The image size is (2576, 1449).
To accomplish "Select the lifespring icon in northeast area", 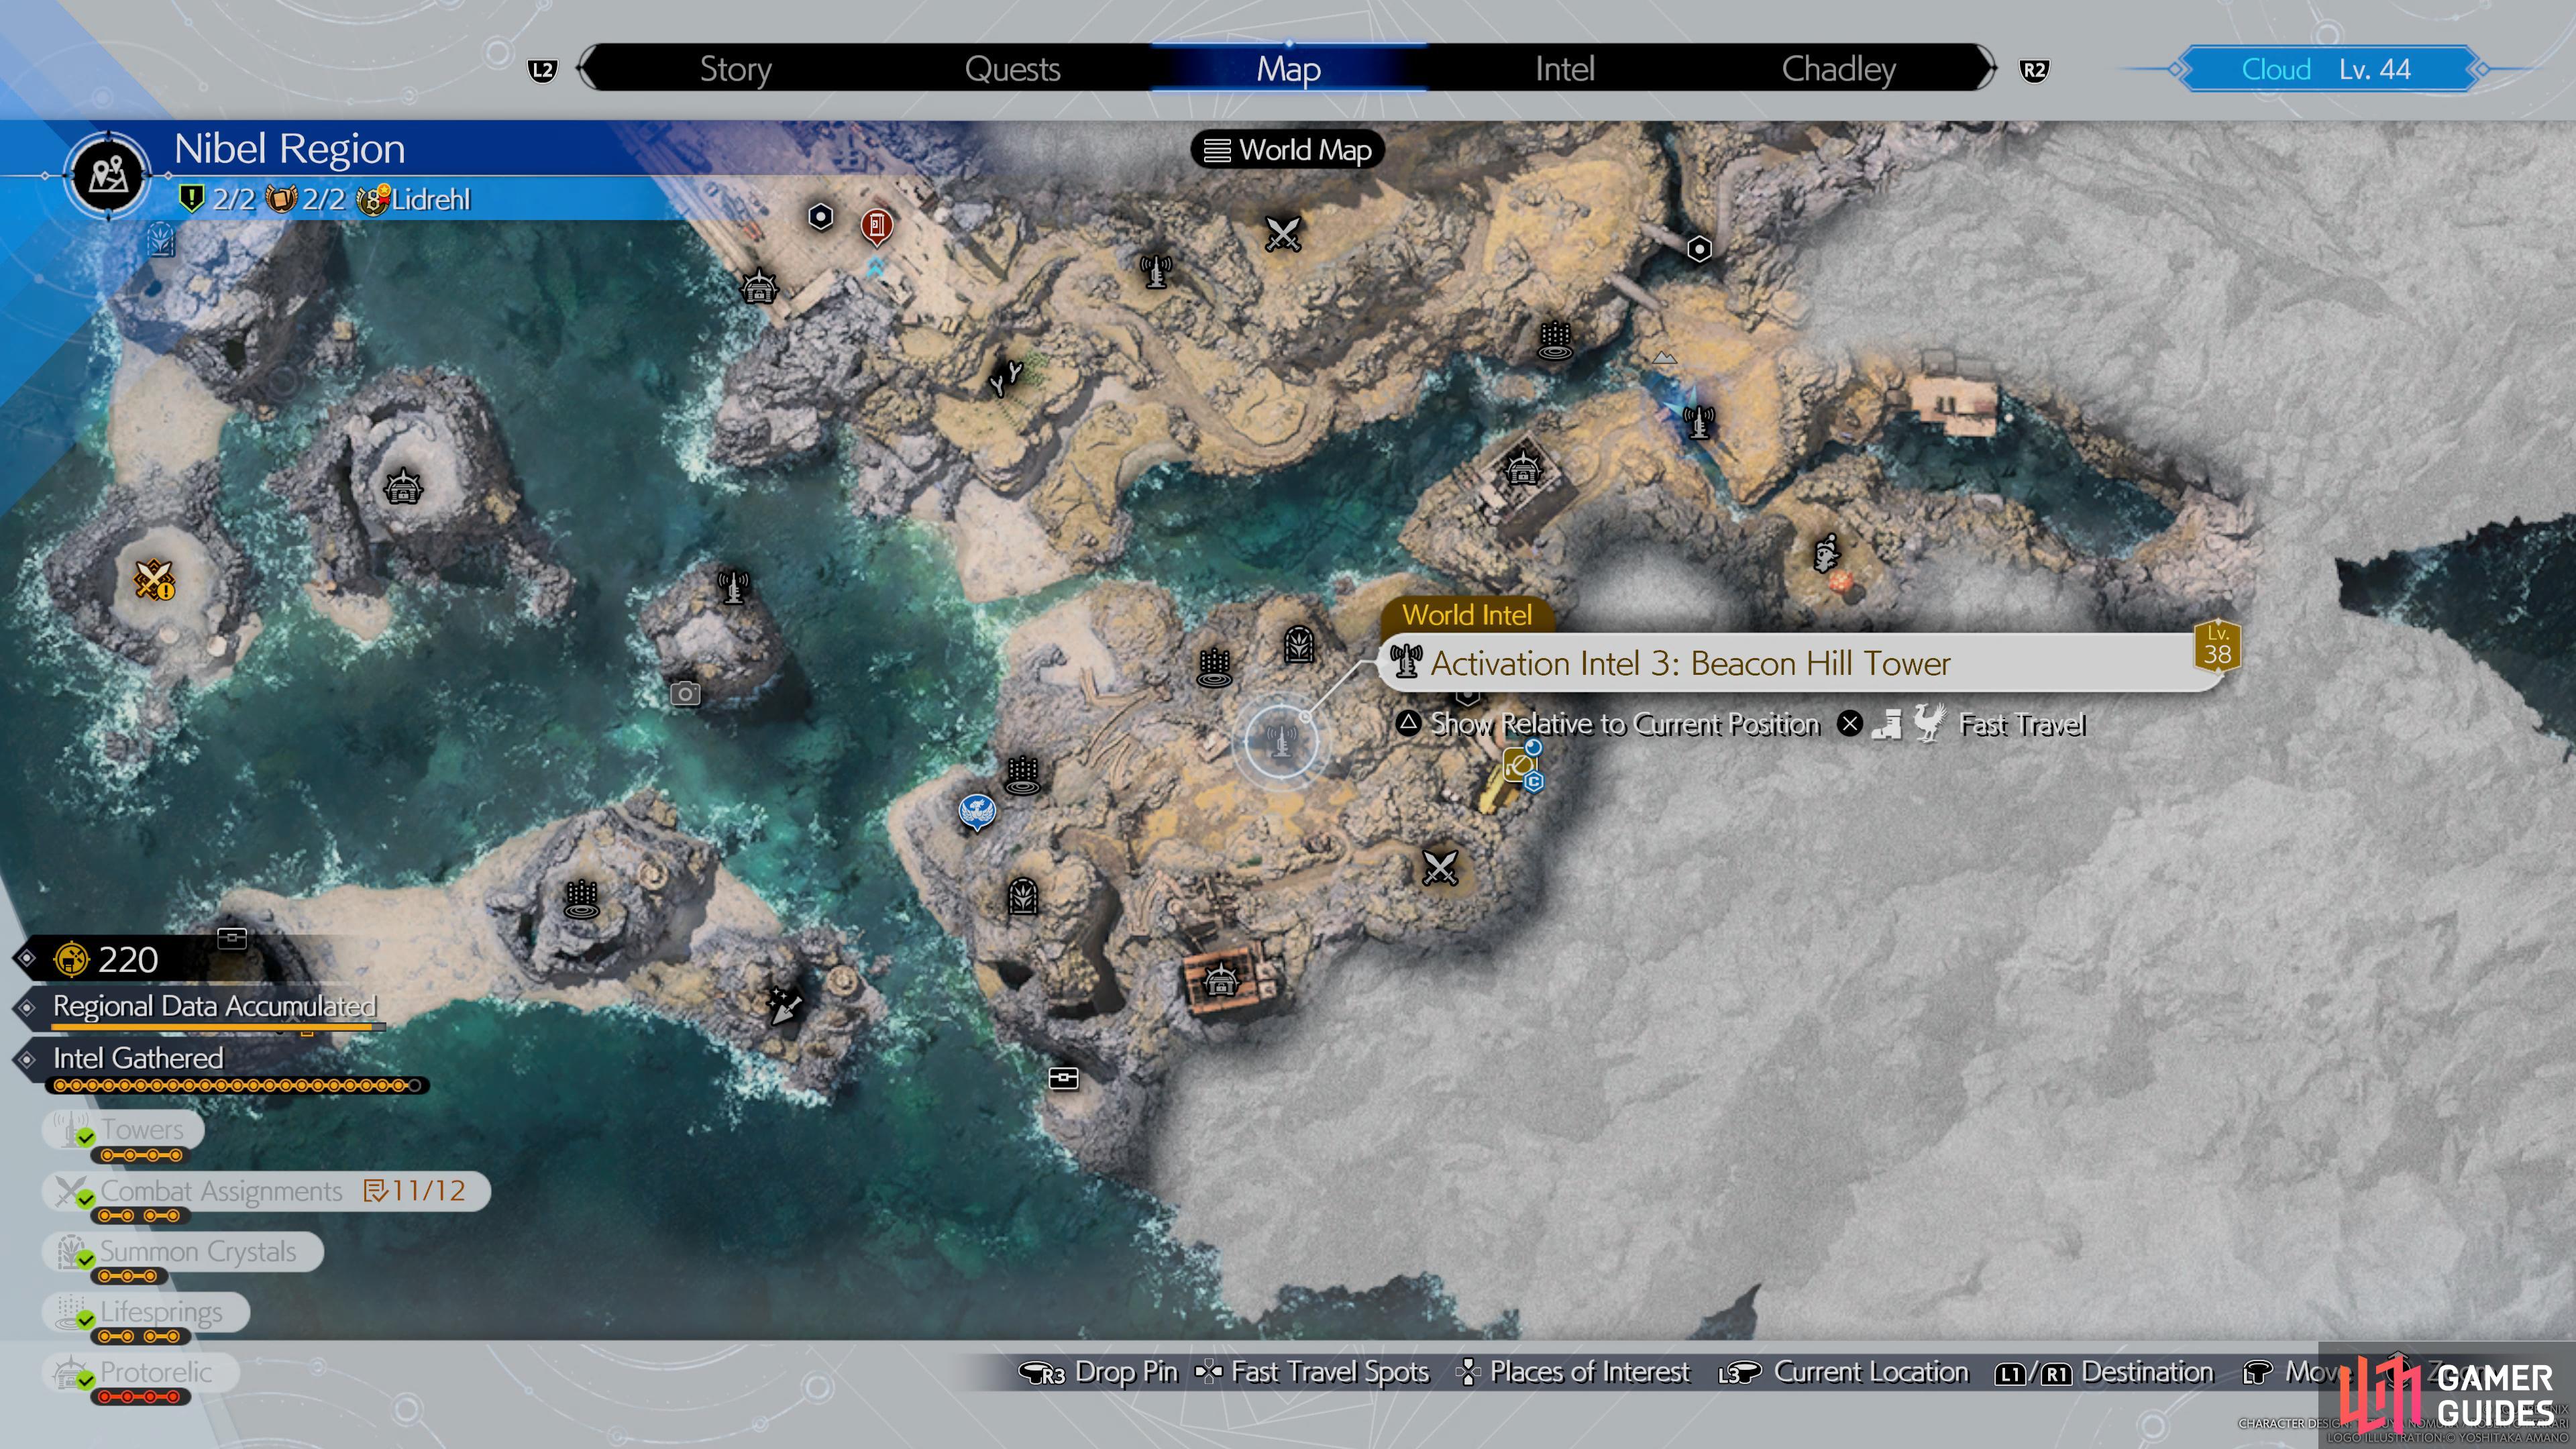I will pyautogui.click(x=1554, y=340).
